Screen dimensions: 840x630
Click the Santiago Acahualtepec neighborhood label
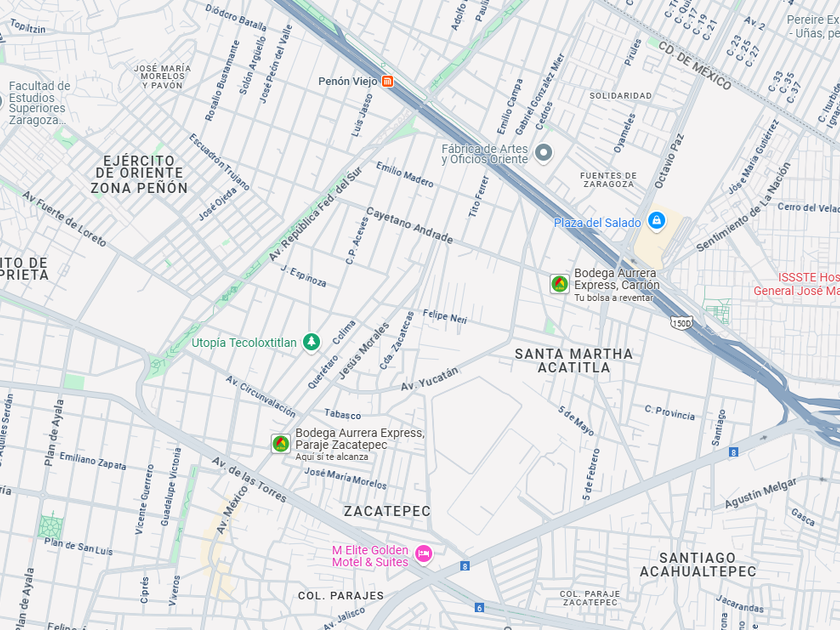click(698, 565)
